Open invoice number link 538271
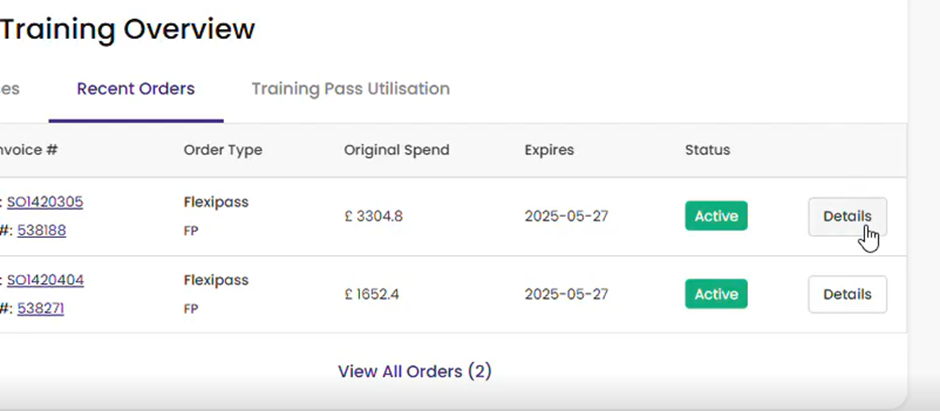The image size is (940, 411). point(41,308)
